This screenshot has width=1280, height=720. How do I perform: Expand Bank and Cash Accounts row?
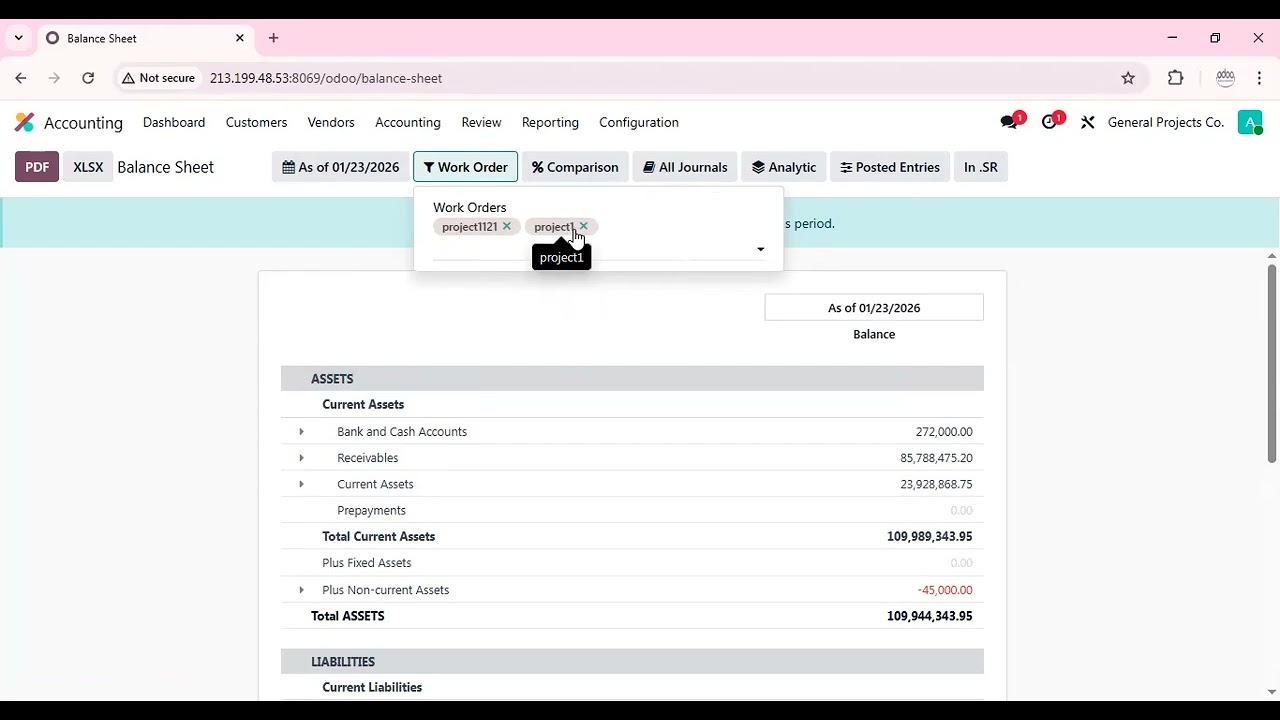coord(301,432)
